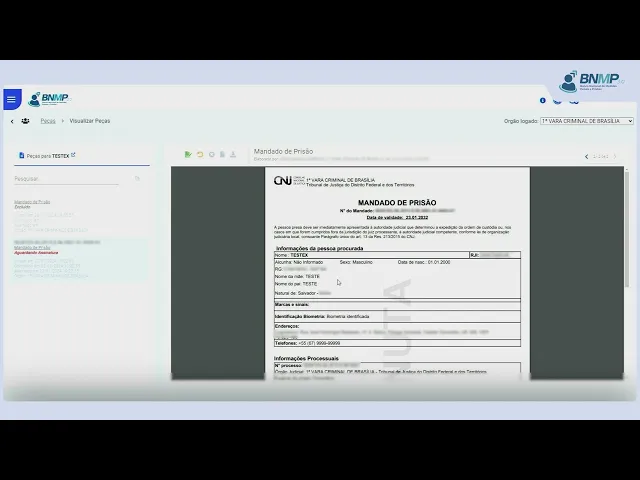Click the document viewer vertical scrollbar

point(627,229)
